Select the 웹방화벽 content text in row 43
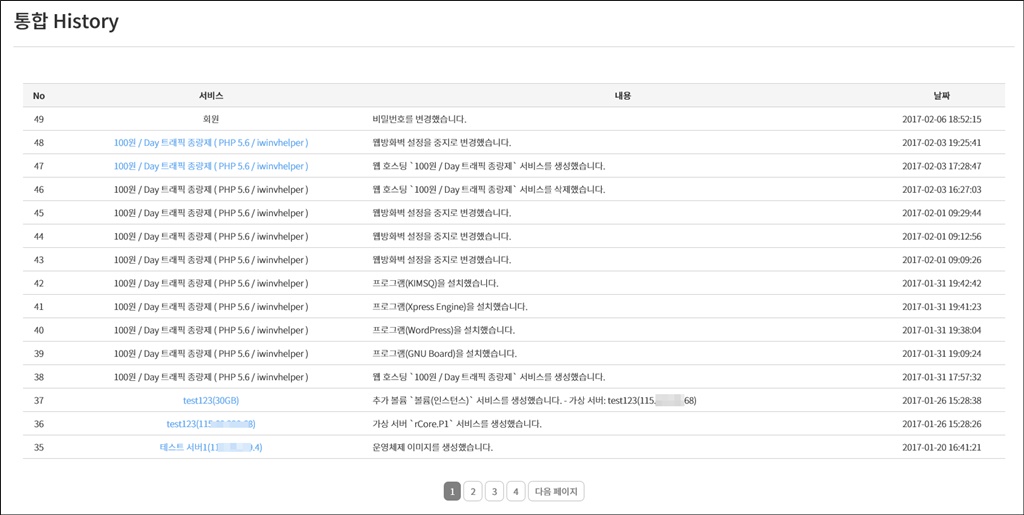Viewport: 1024px width, 515px height. pyautogui.click(x=441, y=260)
